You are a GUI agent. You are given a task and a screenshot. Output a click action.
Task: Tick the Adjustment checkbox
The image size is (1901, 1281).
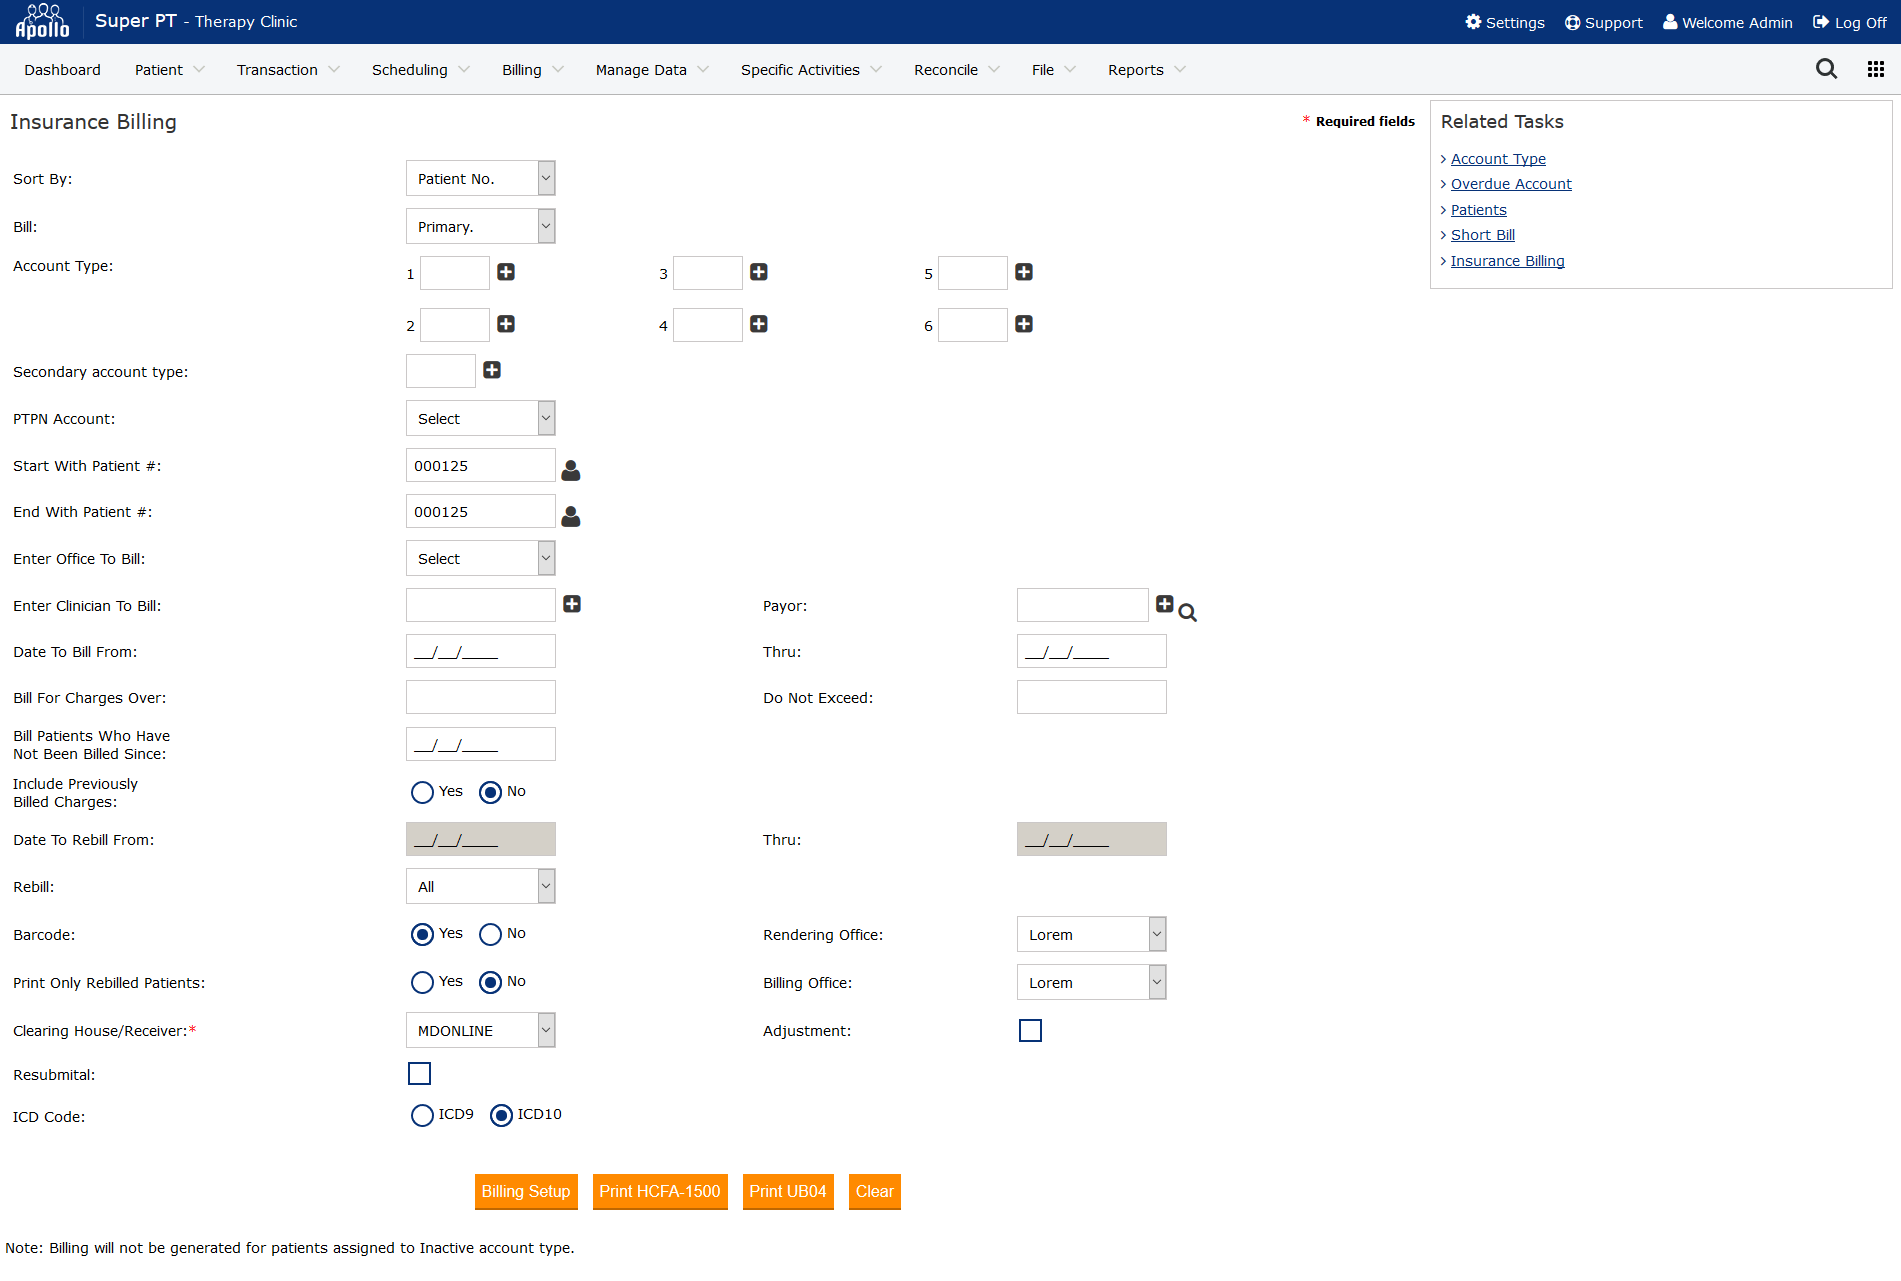click(1030, 1031)
